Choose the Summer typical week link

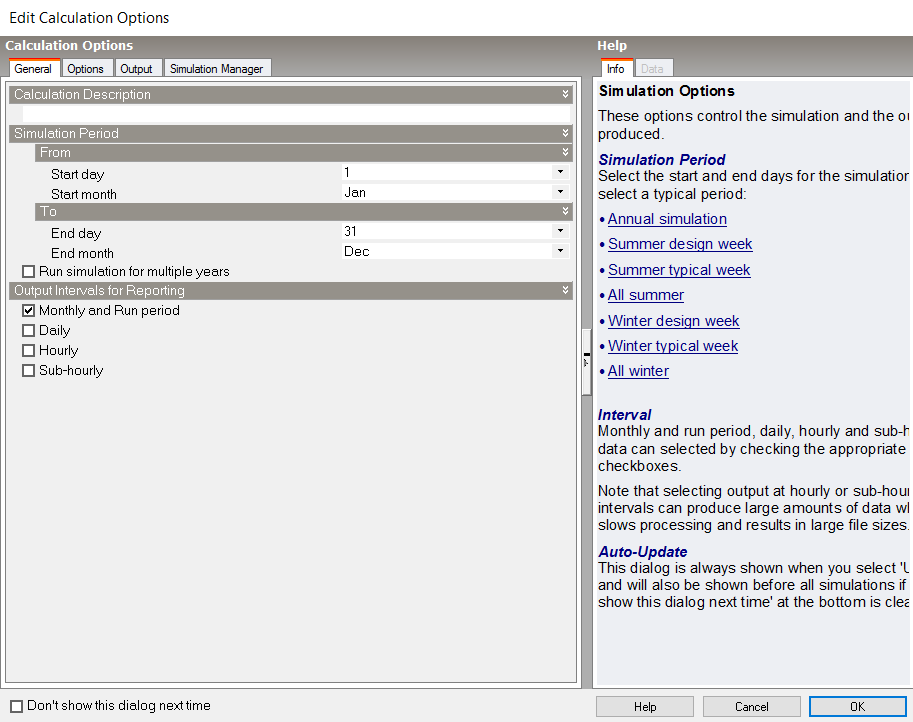(x=679, y=271)
